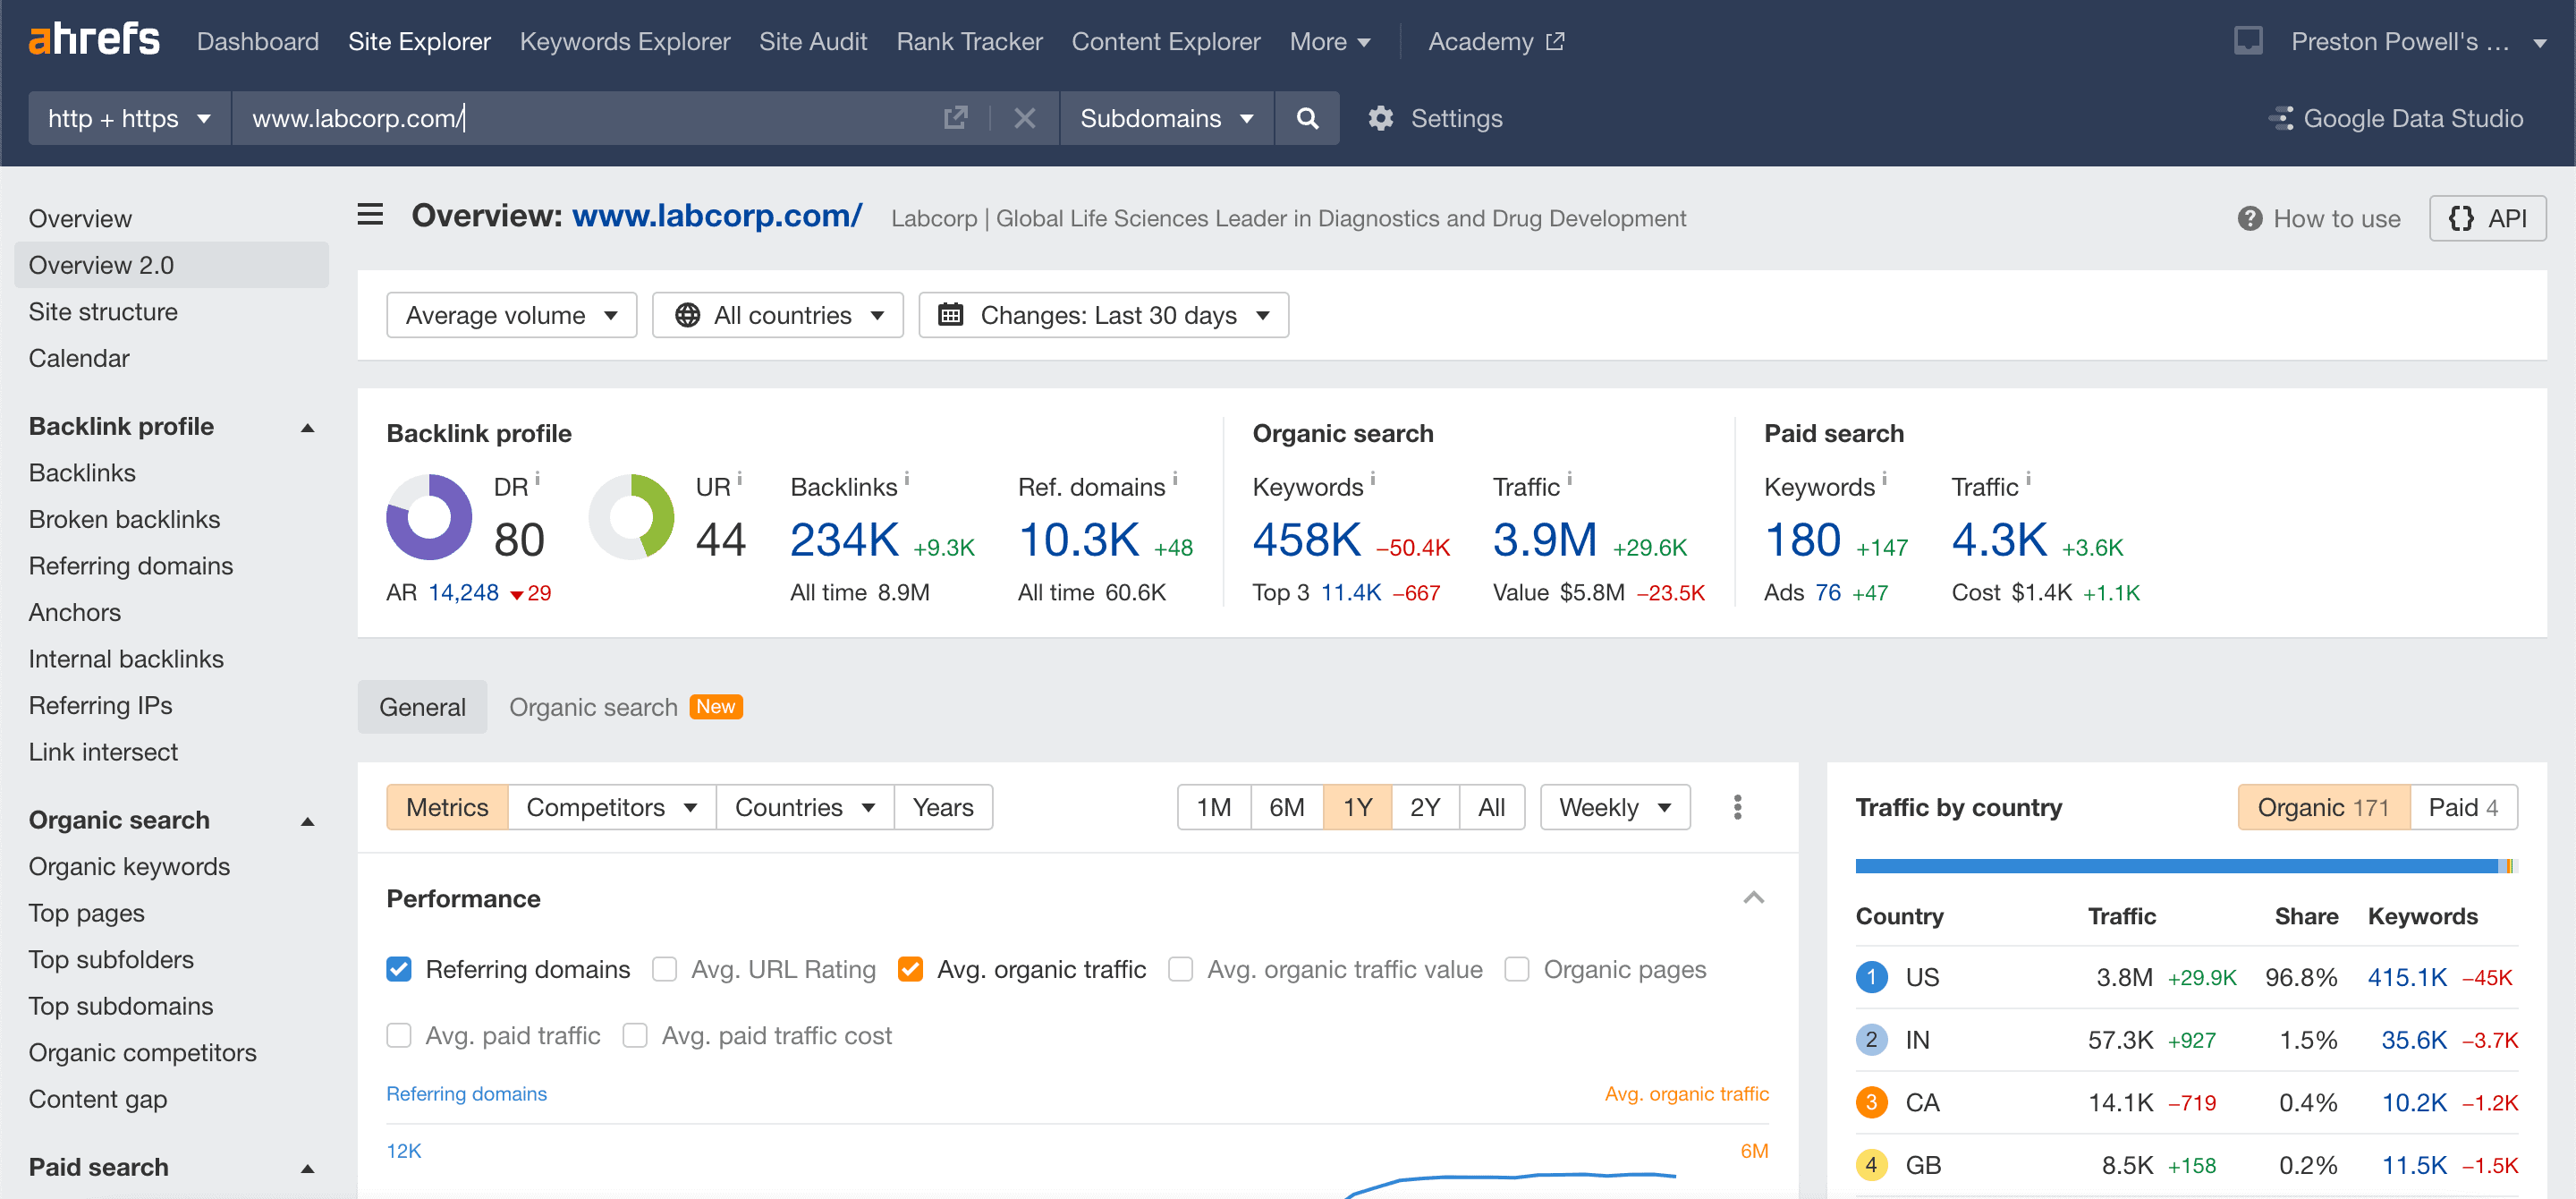
Task: Enable Avg. paid traffic checkbox
Action: 398,1035
